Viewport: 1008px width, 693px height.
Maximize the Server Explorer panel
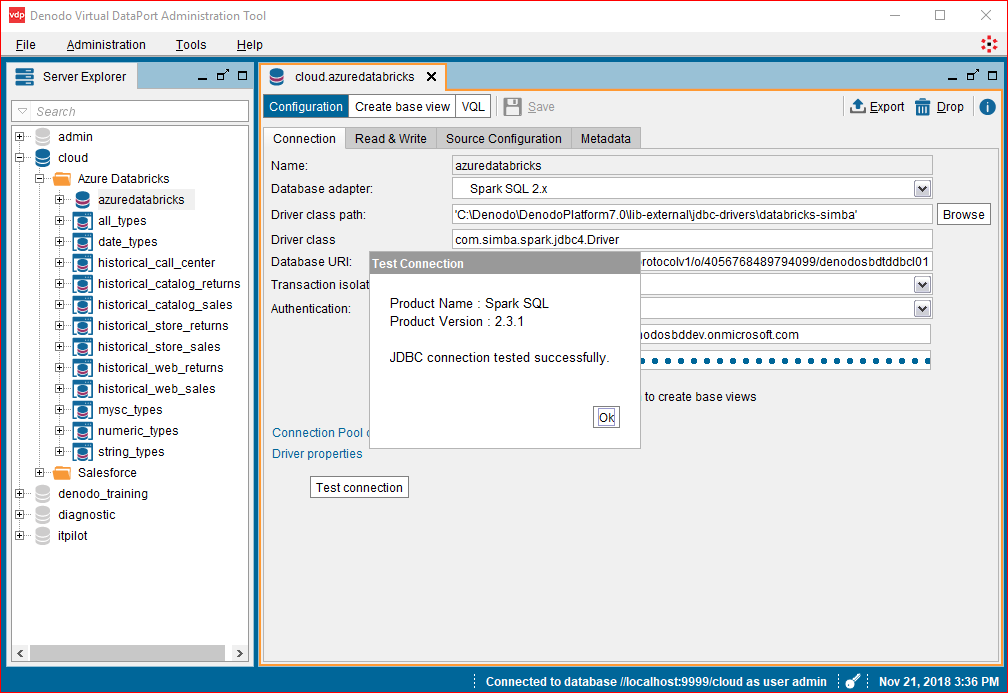coord(242,76)
